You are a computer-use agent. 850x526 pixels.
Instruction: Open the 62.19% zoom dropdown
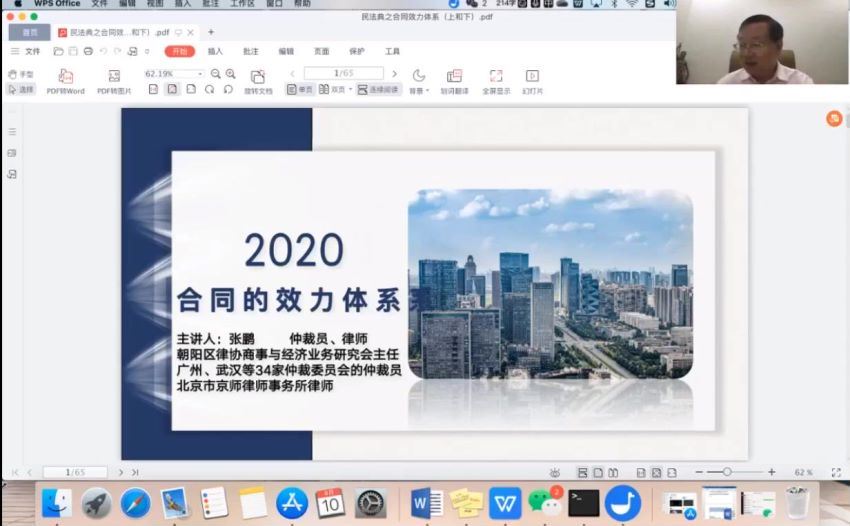coord(199,74)
